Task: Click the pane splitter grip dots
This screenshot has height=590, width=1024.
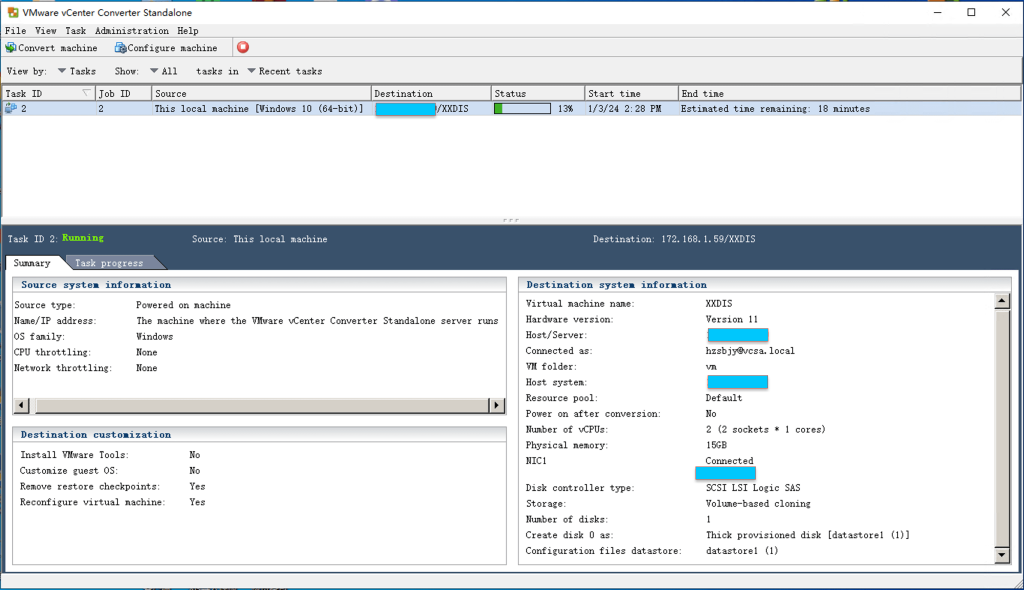Action: click(511, 220)
